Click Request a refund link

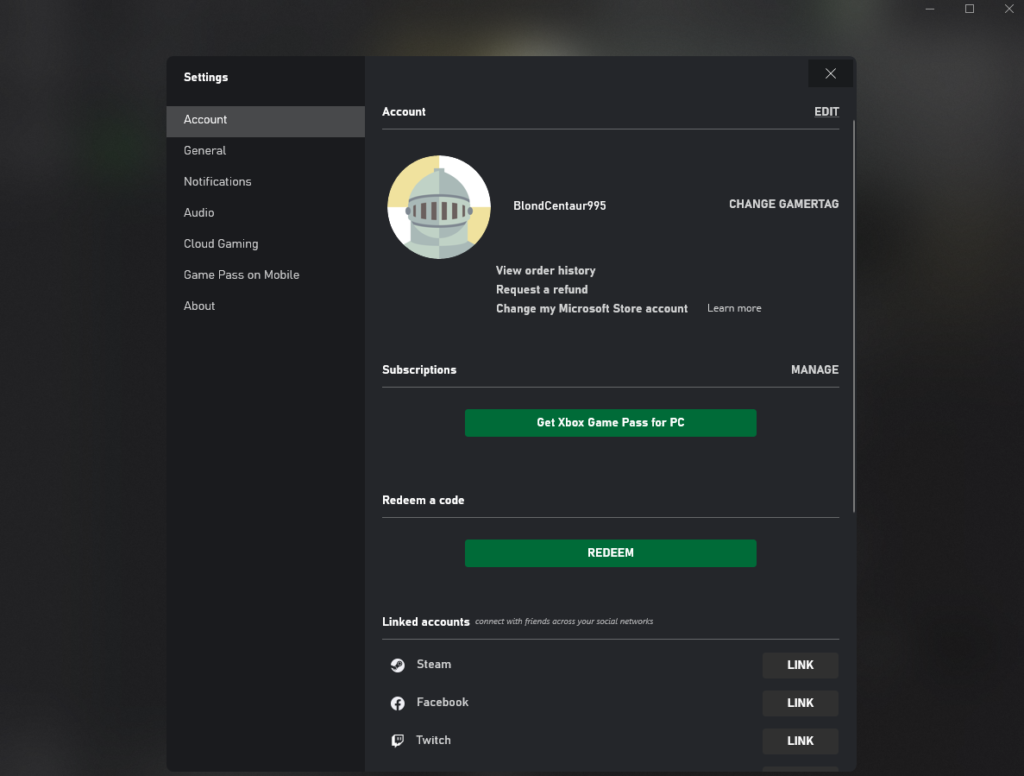pos(541,289)
